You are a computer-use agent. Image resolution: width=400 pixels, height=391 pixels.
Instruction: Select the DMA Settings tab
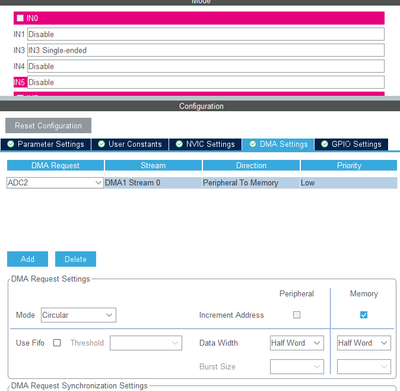tap(278, 144)
